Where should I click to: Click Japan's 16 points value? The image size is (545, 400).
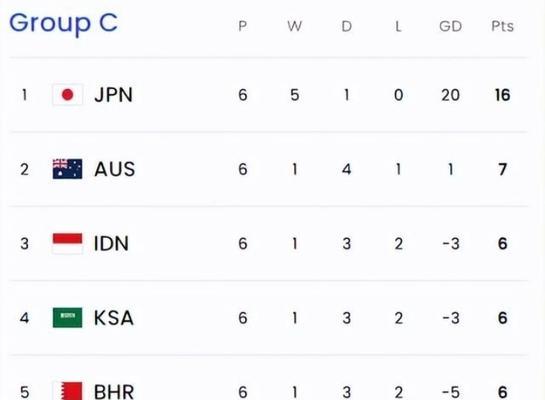pyautogui.click(x=503, y=95)
